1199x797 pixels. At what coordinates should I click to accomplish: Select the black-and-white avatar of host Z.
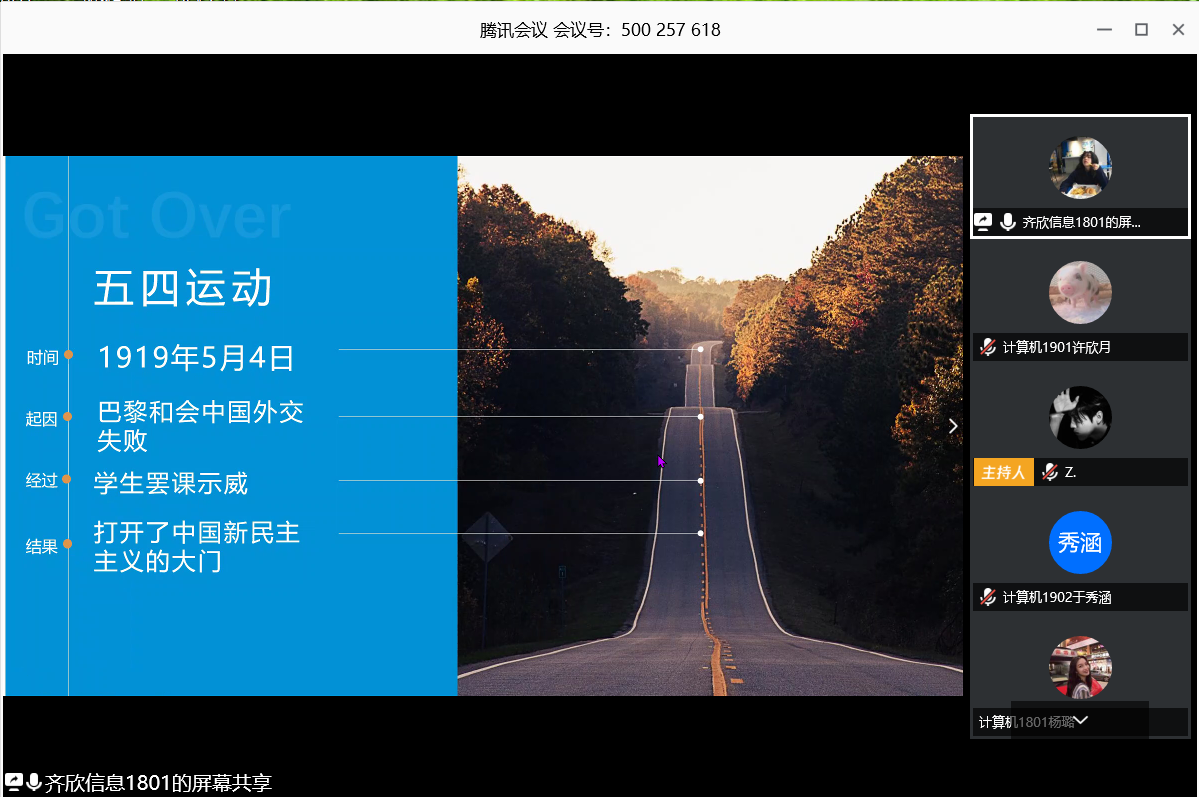[1080, 417]
